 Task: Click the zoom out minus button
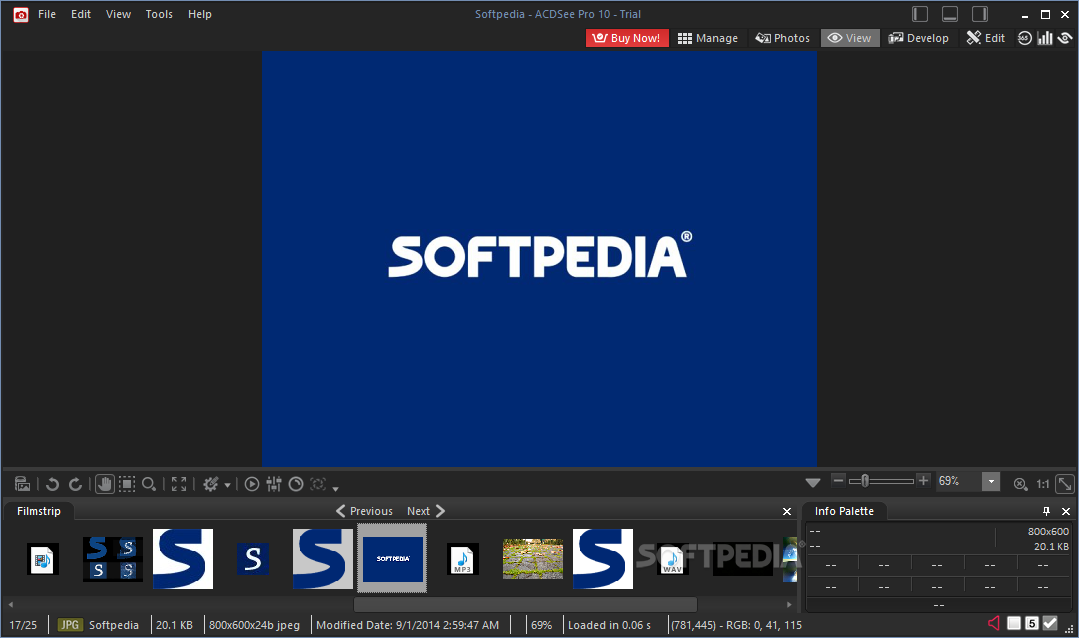[838, 480]
